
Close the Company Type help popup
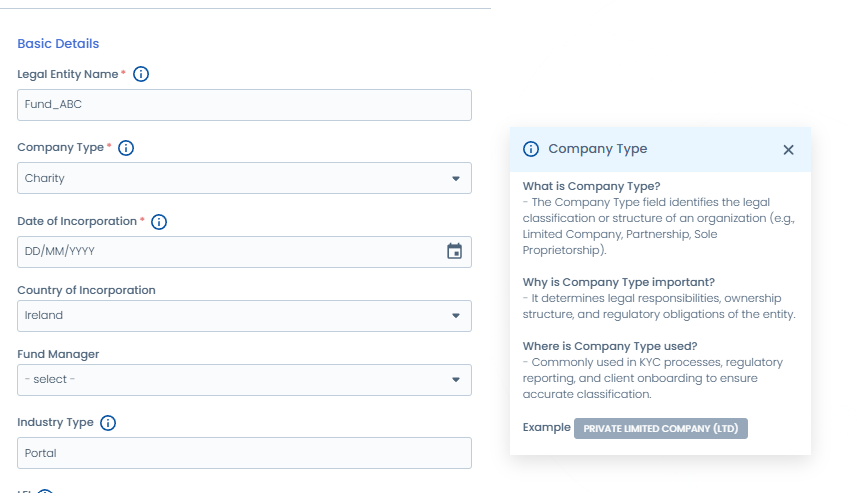tap(788, 150)
